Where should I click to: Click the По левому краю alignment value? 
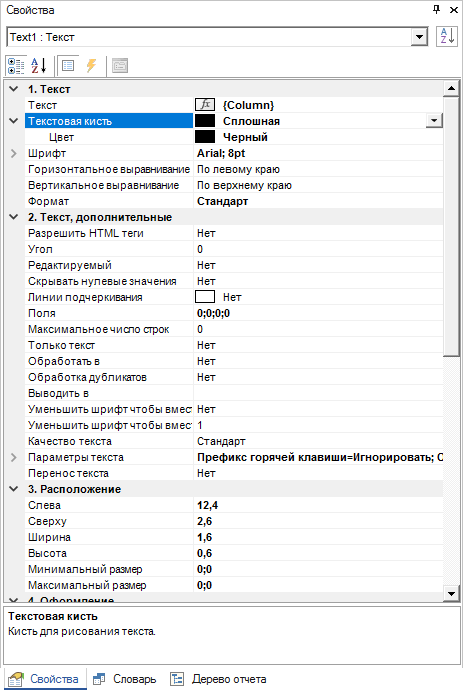coord(238,169)
